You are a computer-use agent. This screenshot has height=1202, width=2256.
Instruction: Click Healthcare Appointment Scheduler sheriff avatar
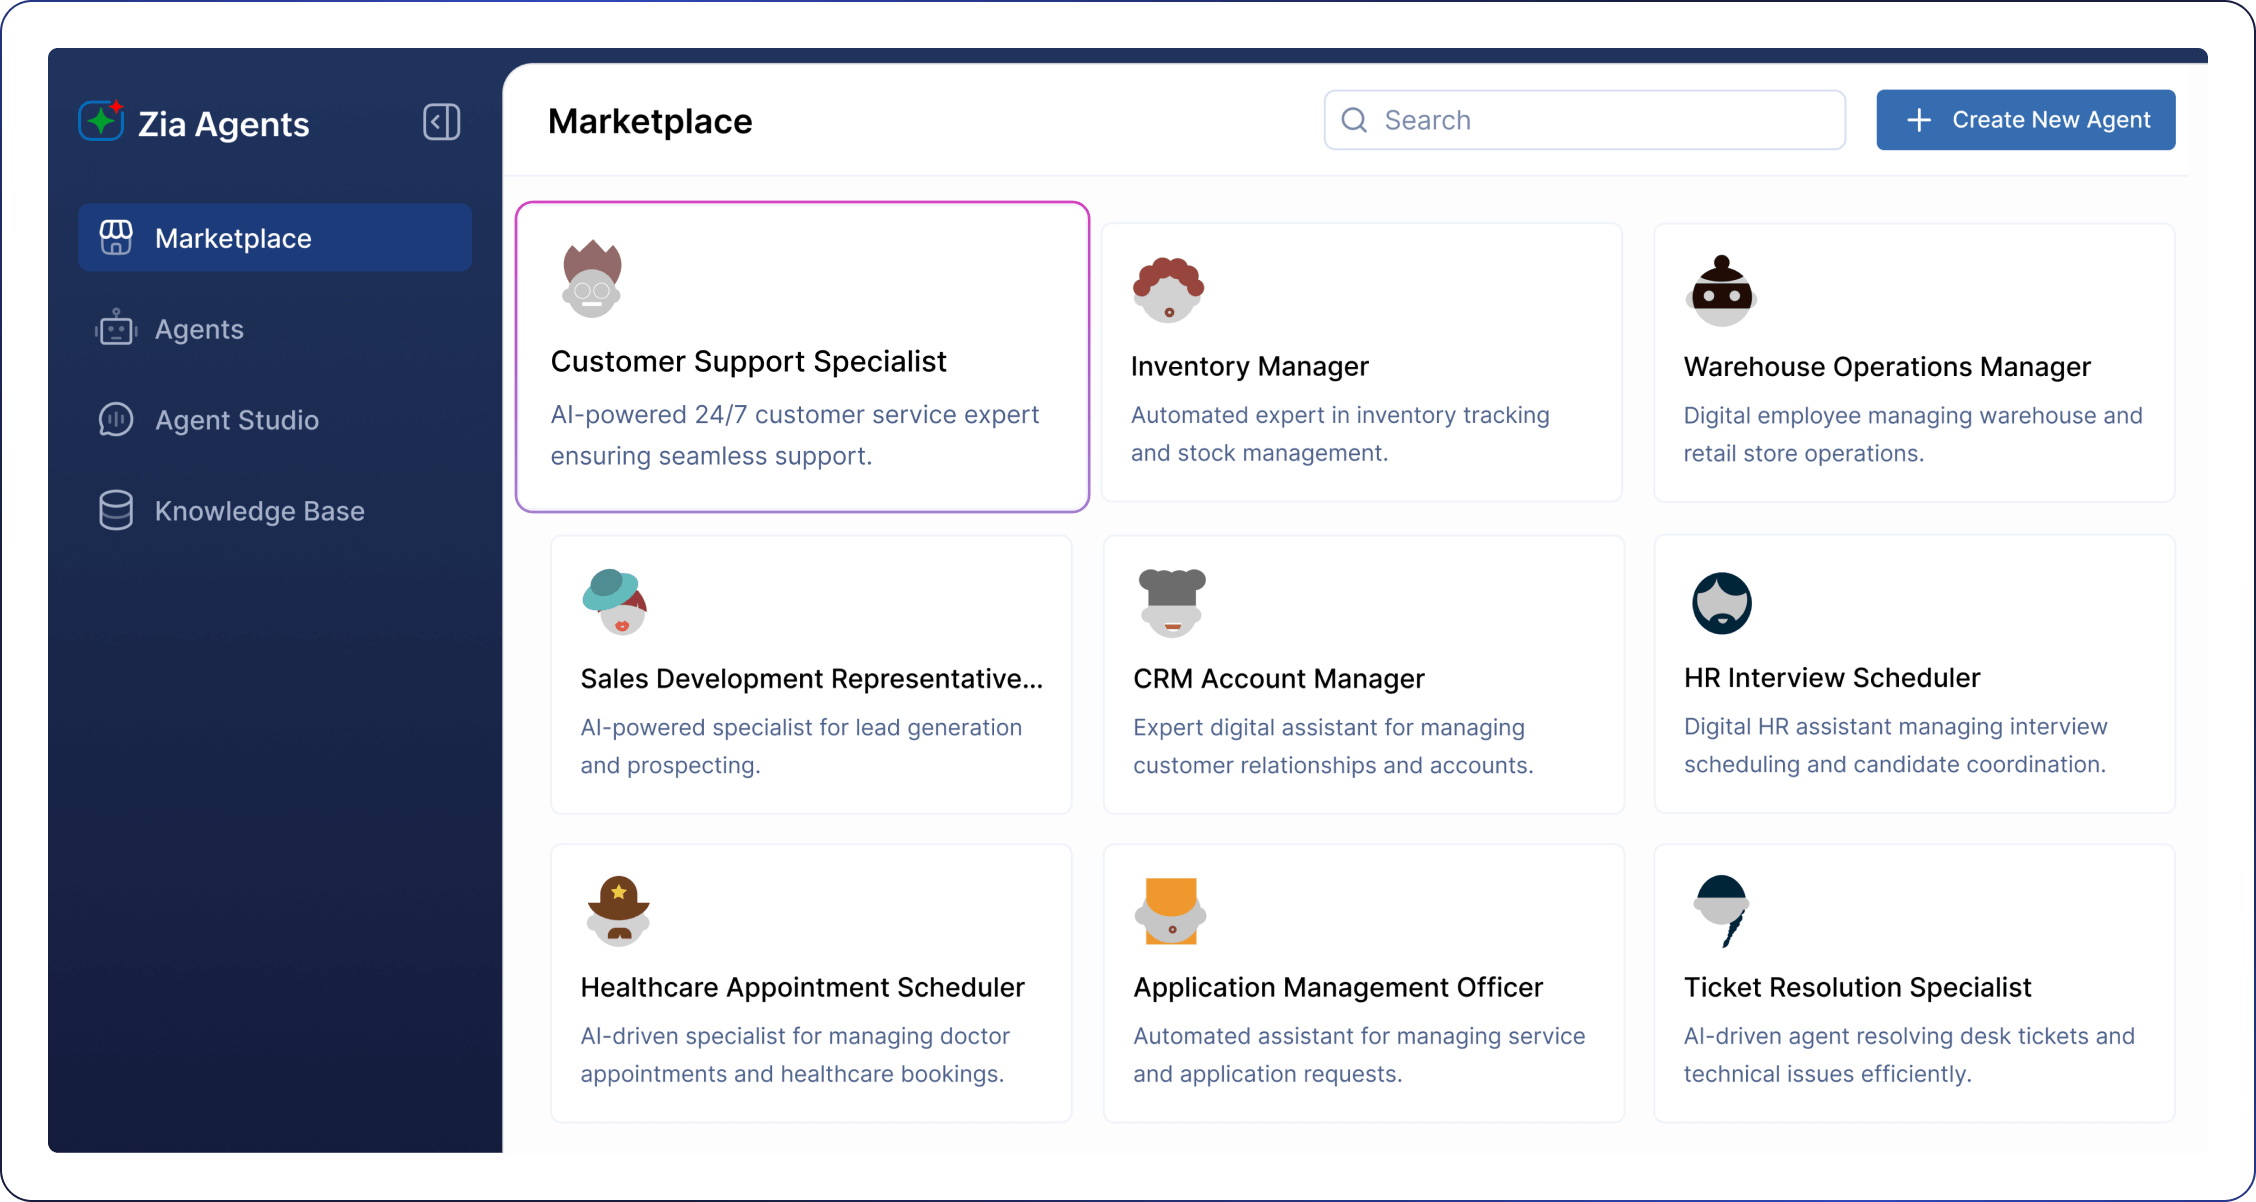coord(618,910)
